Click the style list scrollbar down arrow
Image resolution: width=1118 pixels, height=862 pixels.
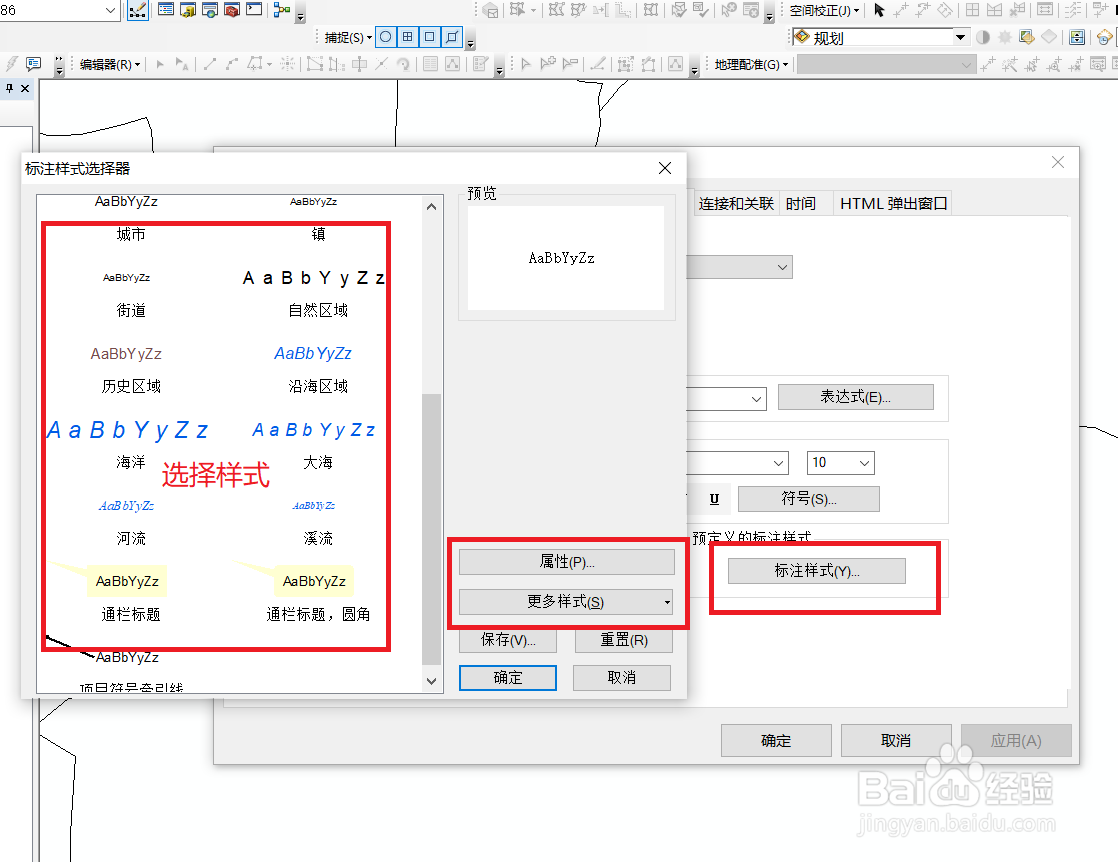click(x=431, y=680)
